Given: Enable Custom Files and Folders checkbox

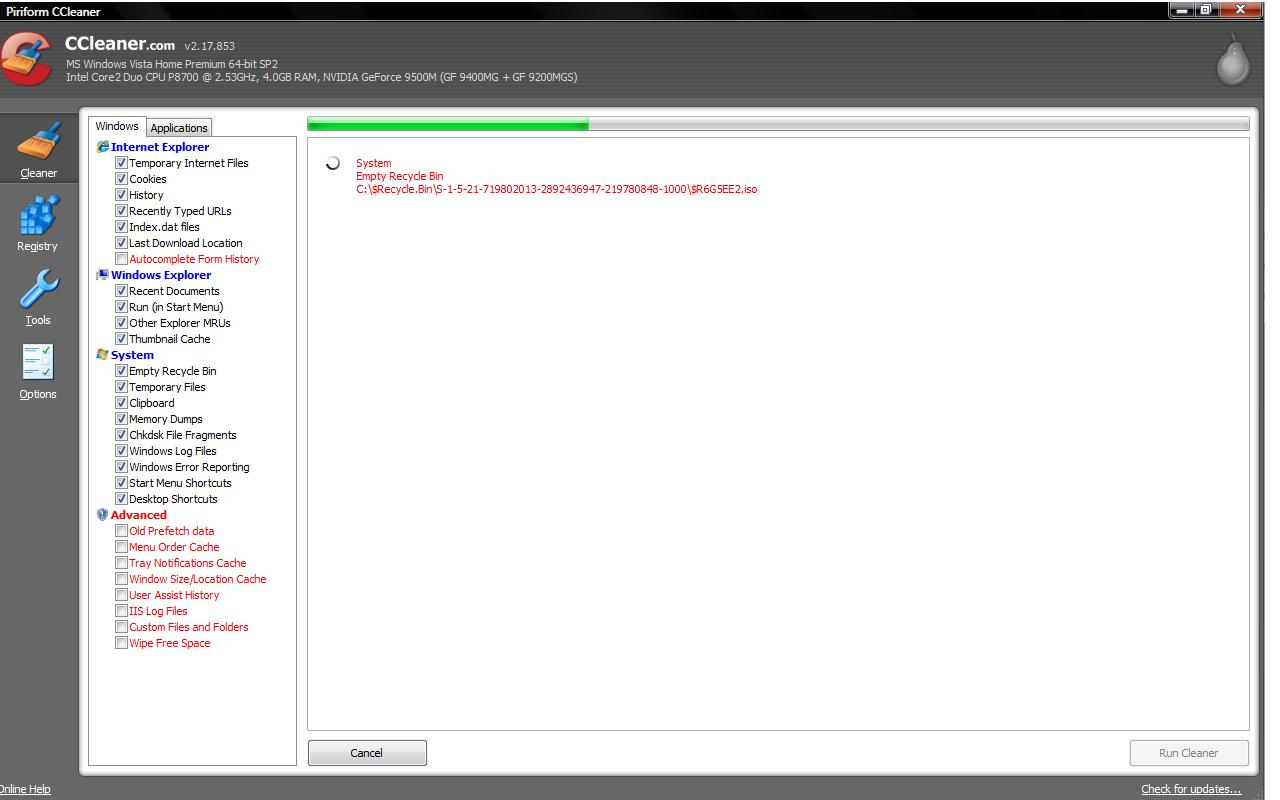Looking at the screenshot, I should point(121,627).
